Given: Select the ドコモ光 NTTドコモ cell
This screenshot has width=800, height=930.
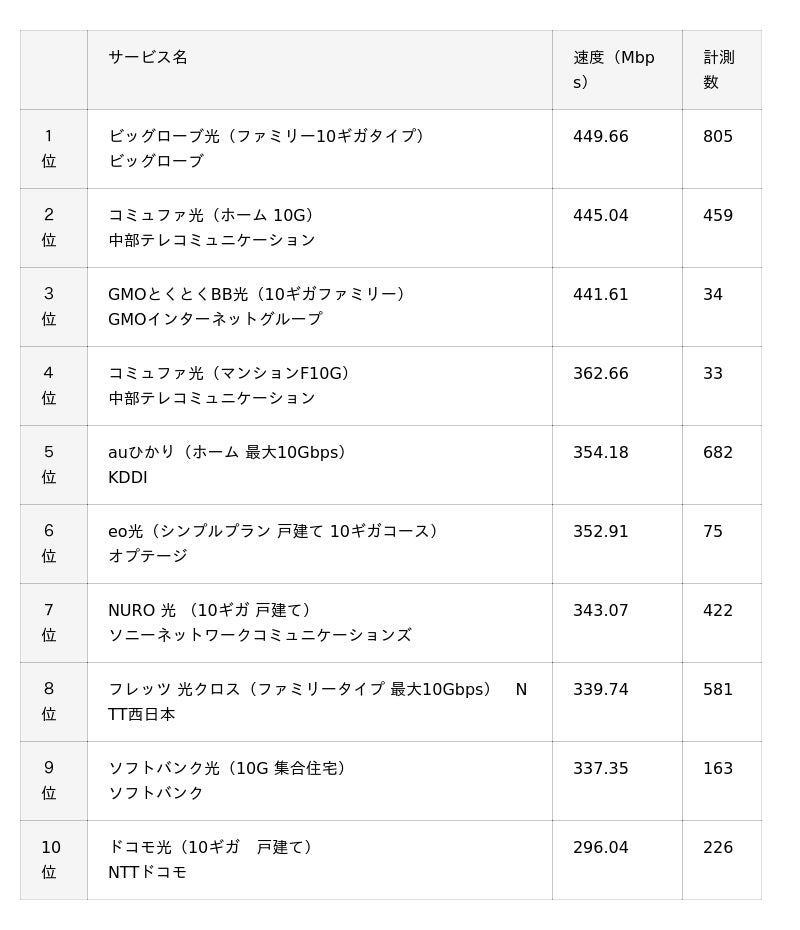Looking at the screenshot, I should (320, 859).
